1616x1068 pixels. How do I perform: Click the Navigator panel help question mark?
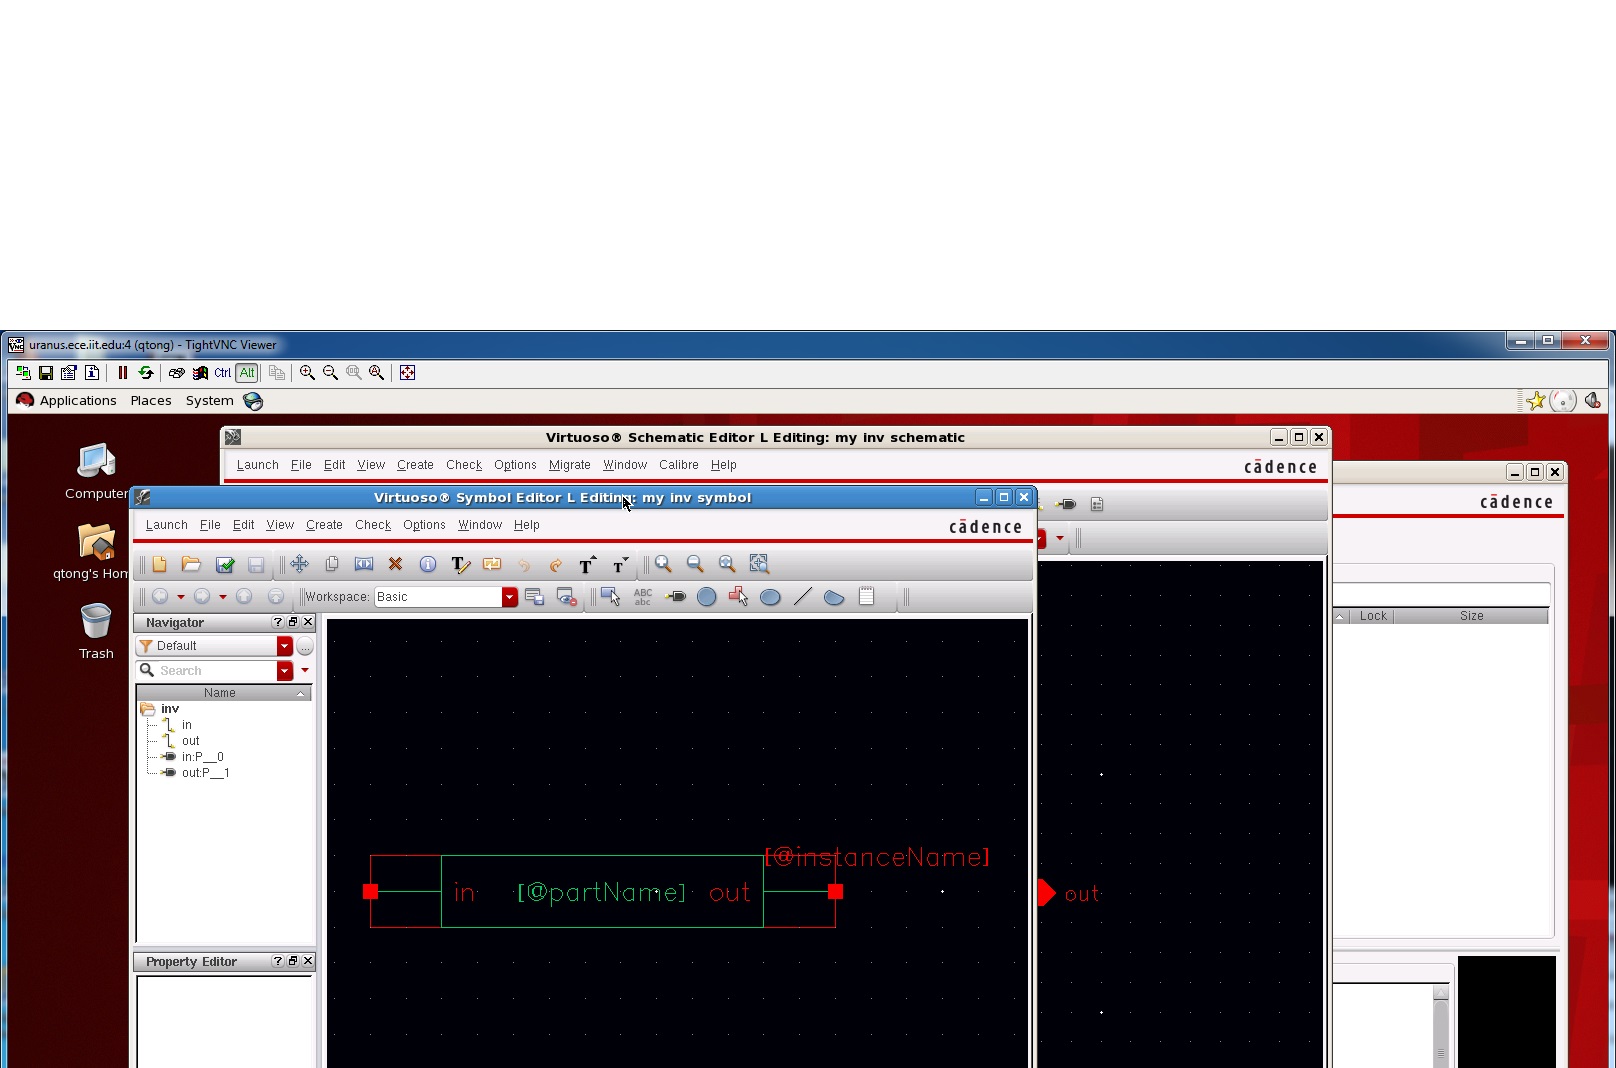278,622
